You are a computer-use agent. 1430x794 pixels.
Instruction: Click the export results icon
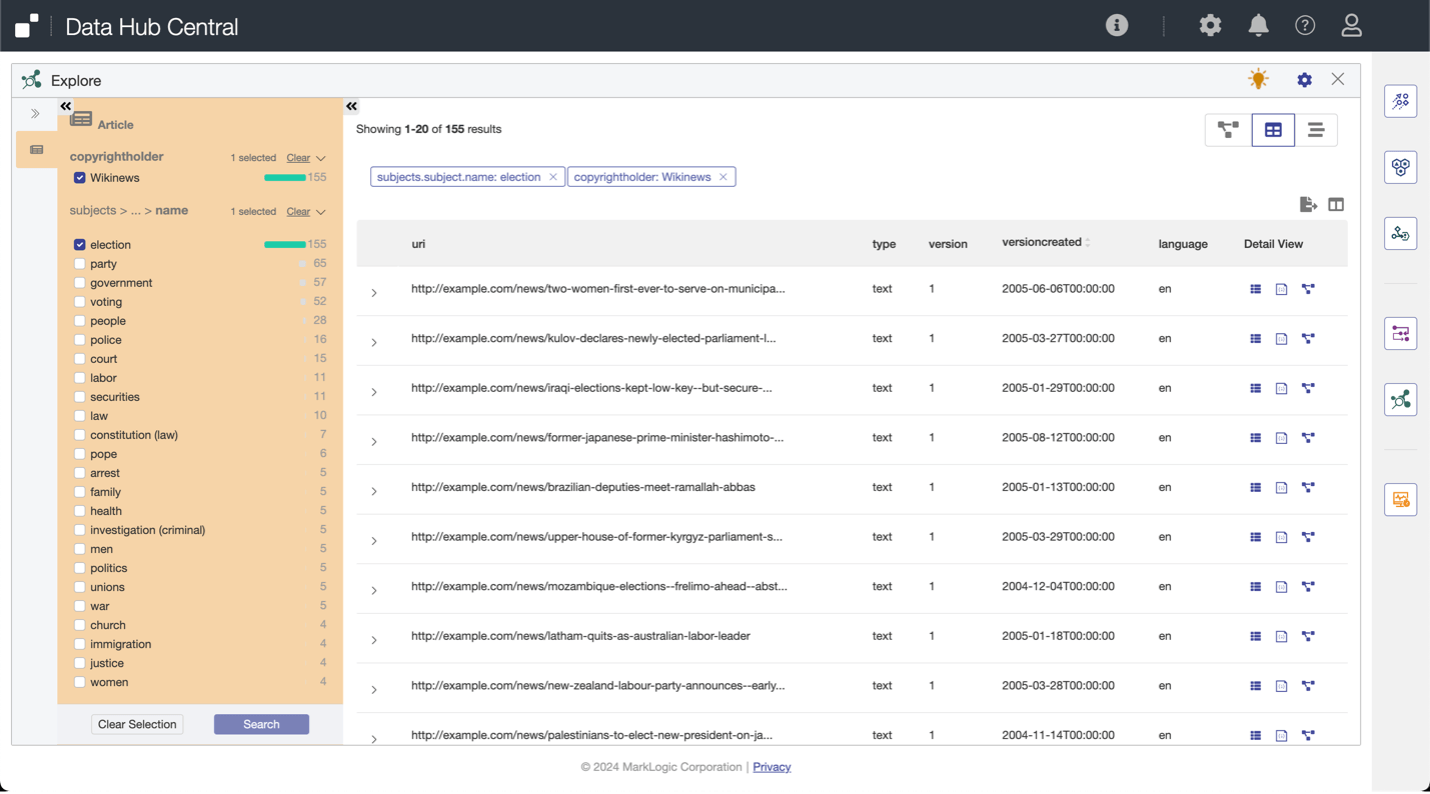point(1307,204)
